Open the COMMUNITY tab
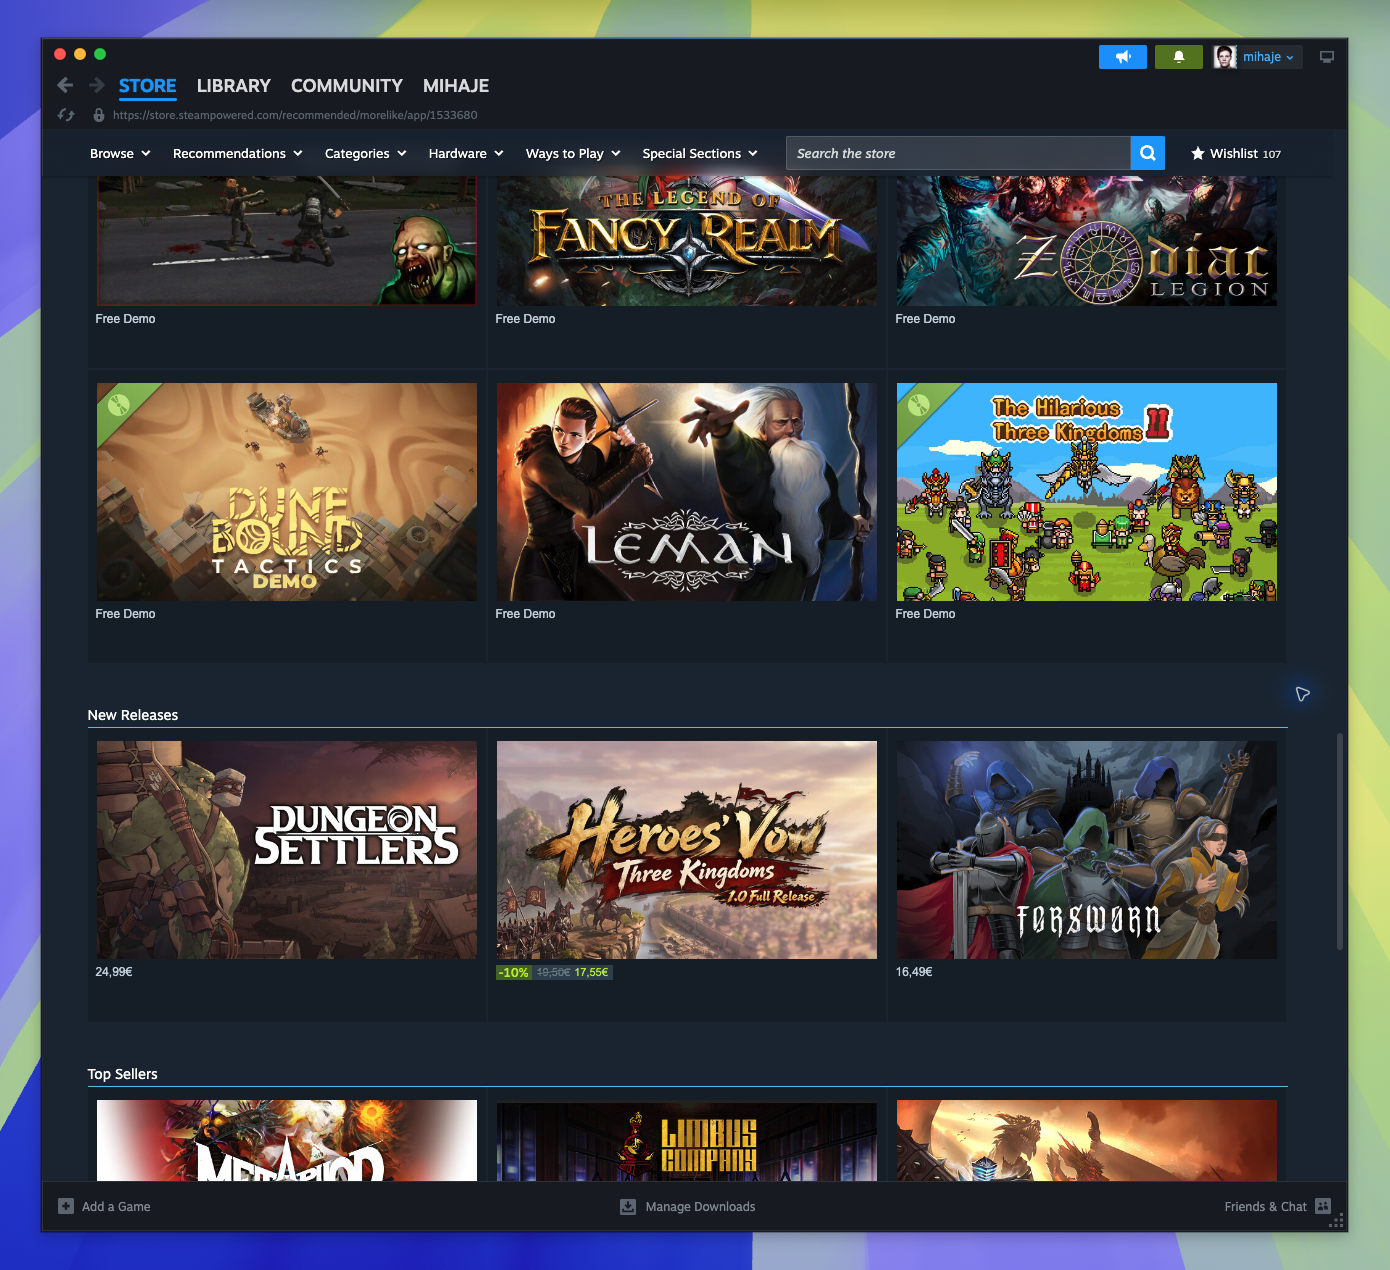This screenshot has height=1270, width=1390. 347,86
